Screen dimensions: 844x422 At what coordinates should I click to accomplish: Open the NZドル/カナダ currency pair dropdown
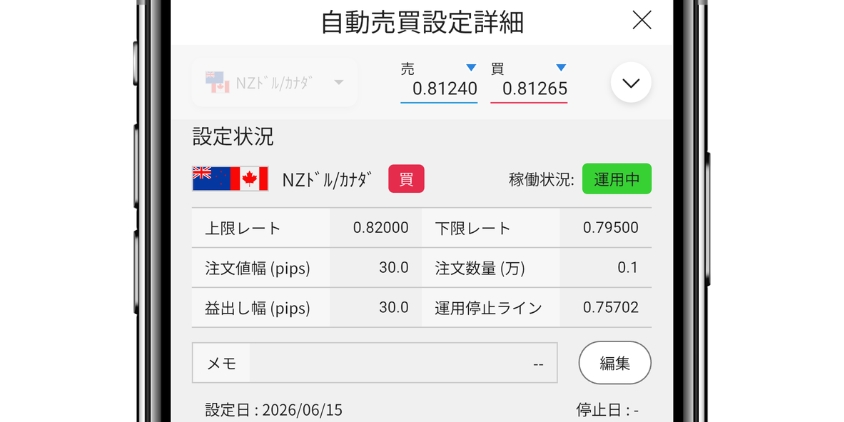pos(275,82)
